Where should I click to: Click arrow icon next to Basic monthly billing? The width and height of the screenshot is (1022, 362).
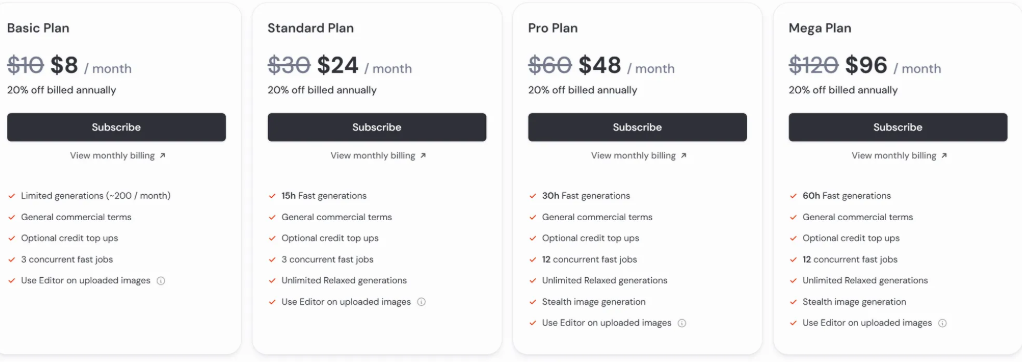pyautogui.click(x=162, y=156)
